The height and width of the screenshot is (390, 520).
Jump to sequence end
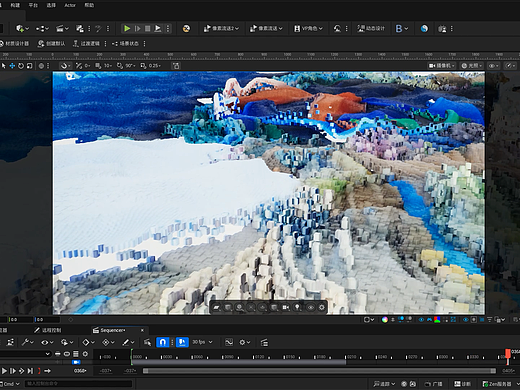pos(30,371)
